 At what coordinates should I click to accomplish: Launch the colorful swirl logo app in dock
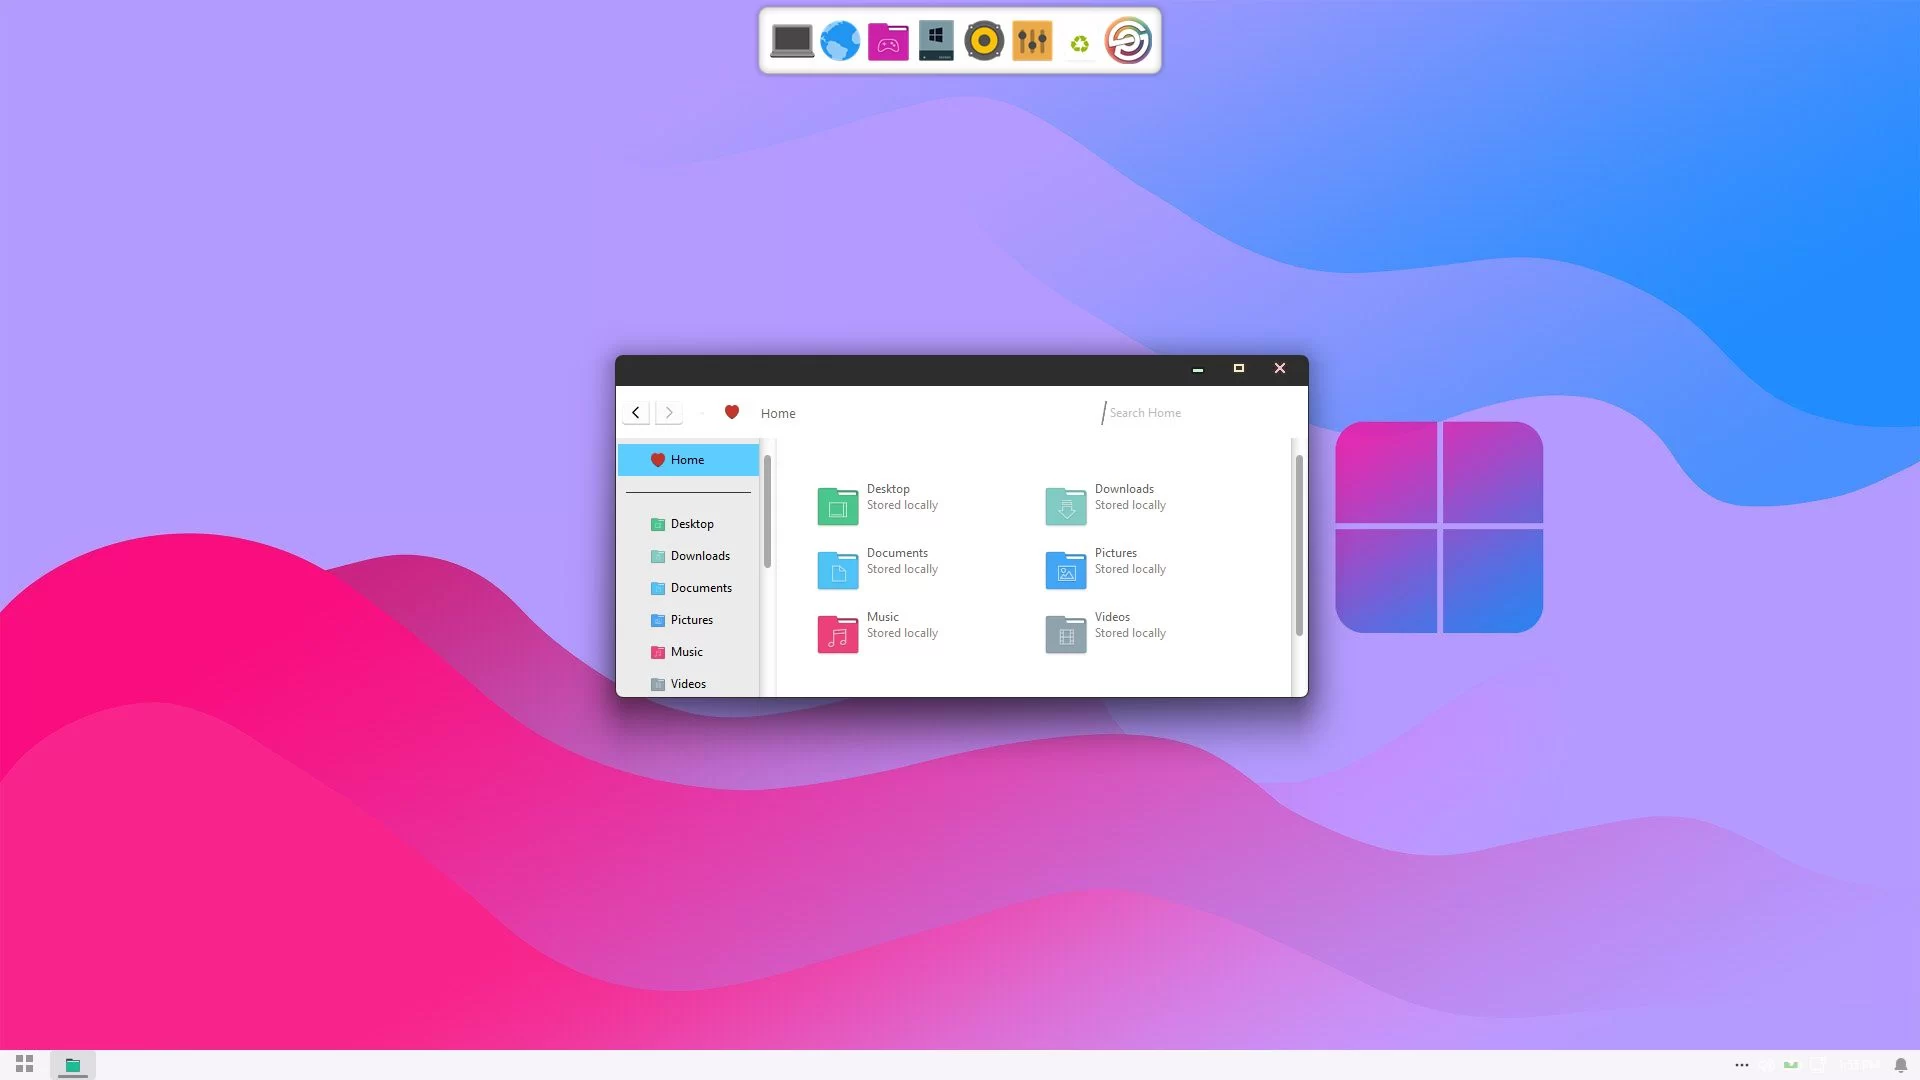pos(1128,41)
